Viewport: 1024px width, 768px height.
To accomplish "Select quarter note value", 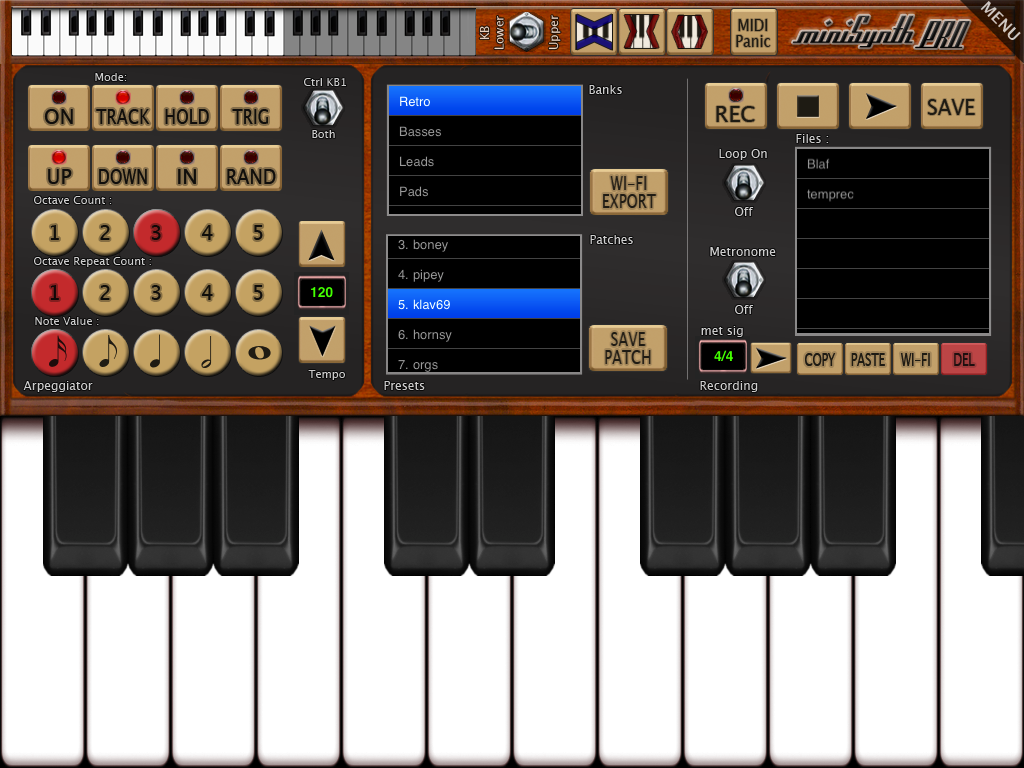I will click(x=157, y=353).
